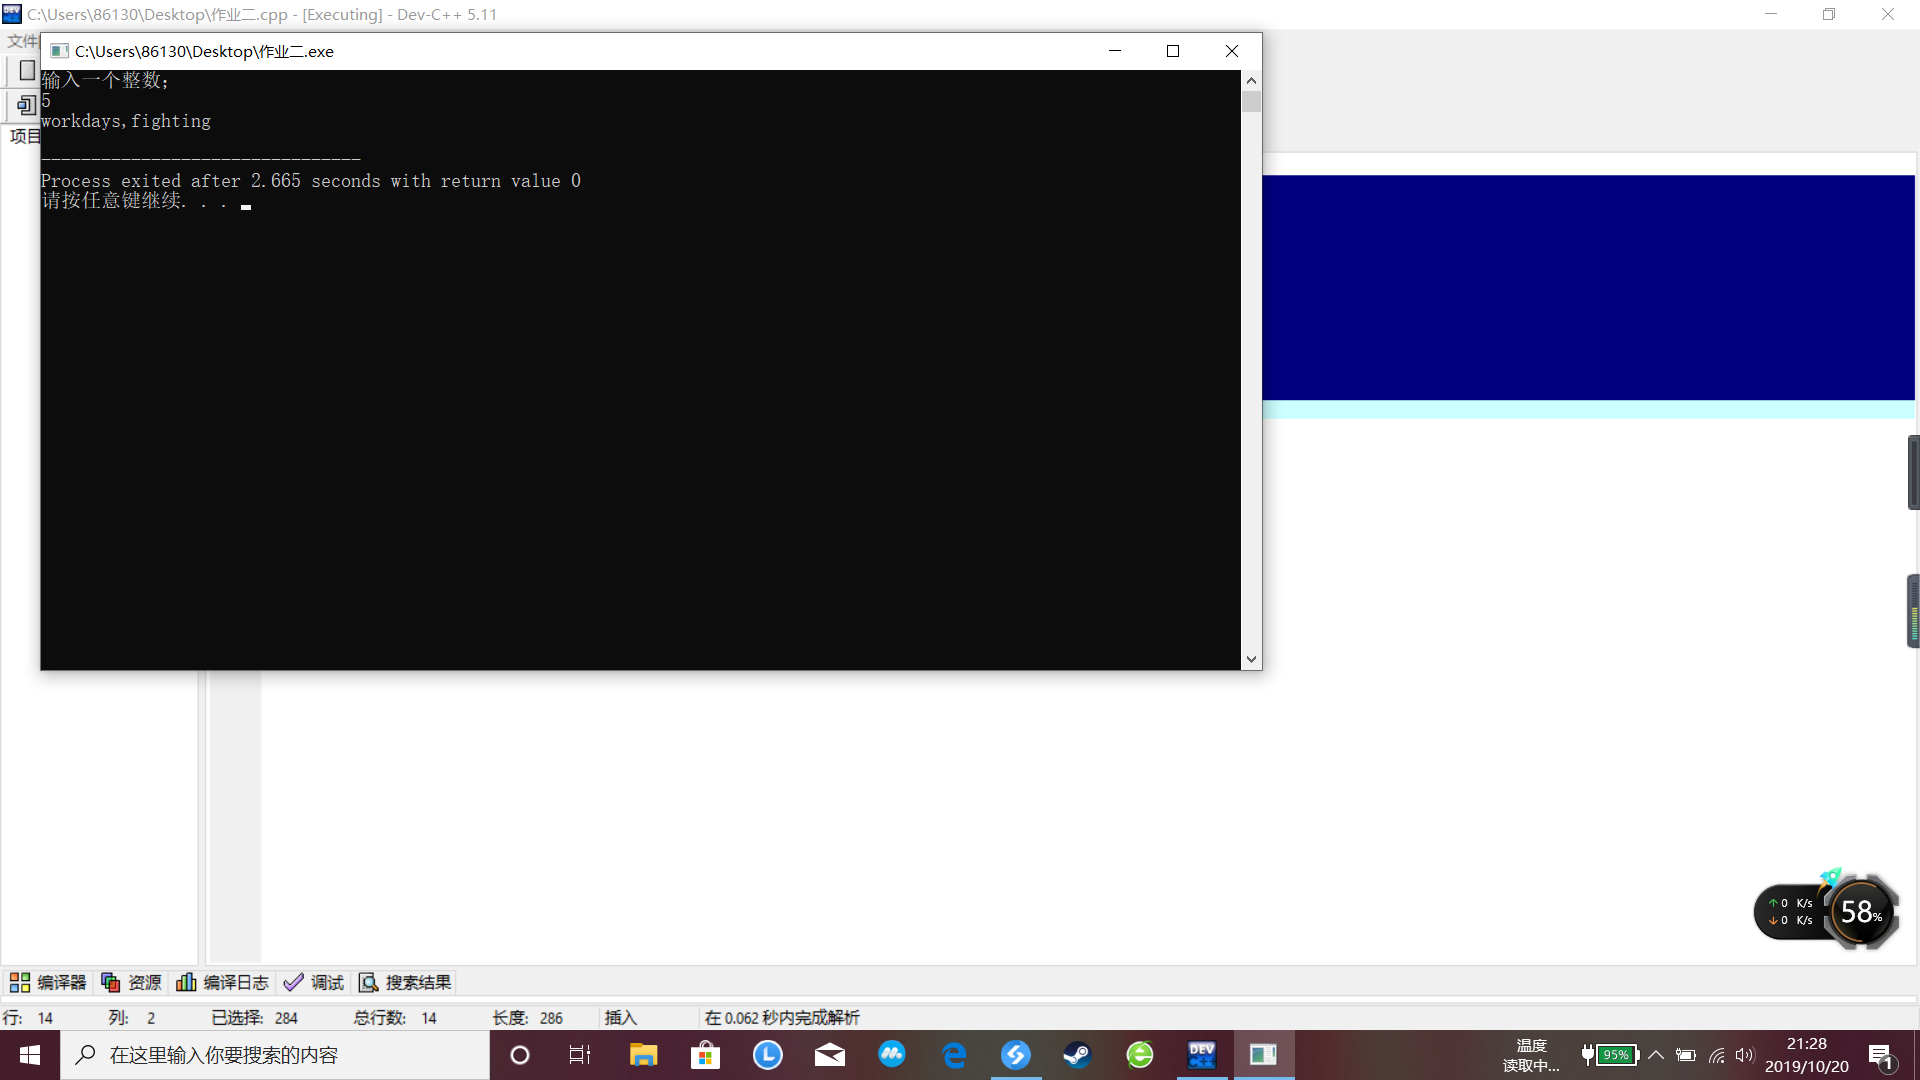Open the 搜索结果 (Find Results) tab
The image size is (1920, 1080).
405,982
